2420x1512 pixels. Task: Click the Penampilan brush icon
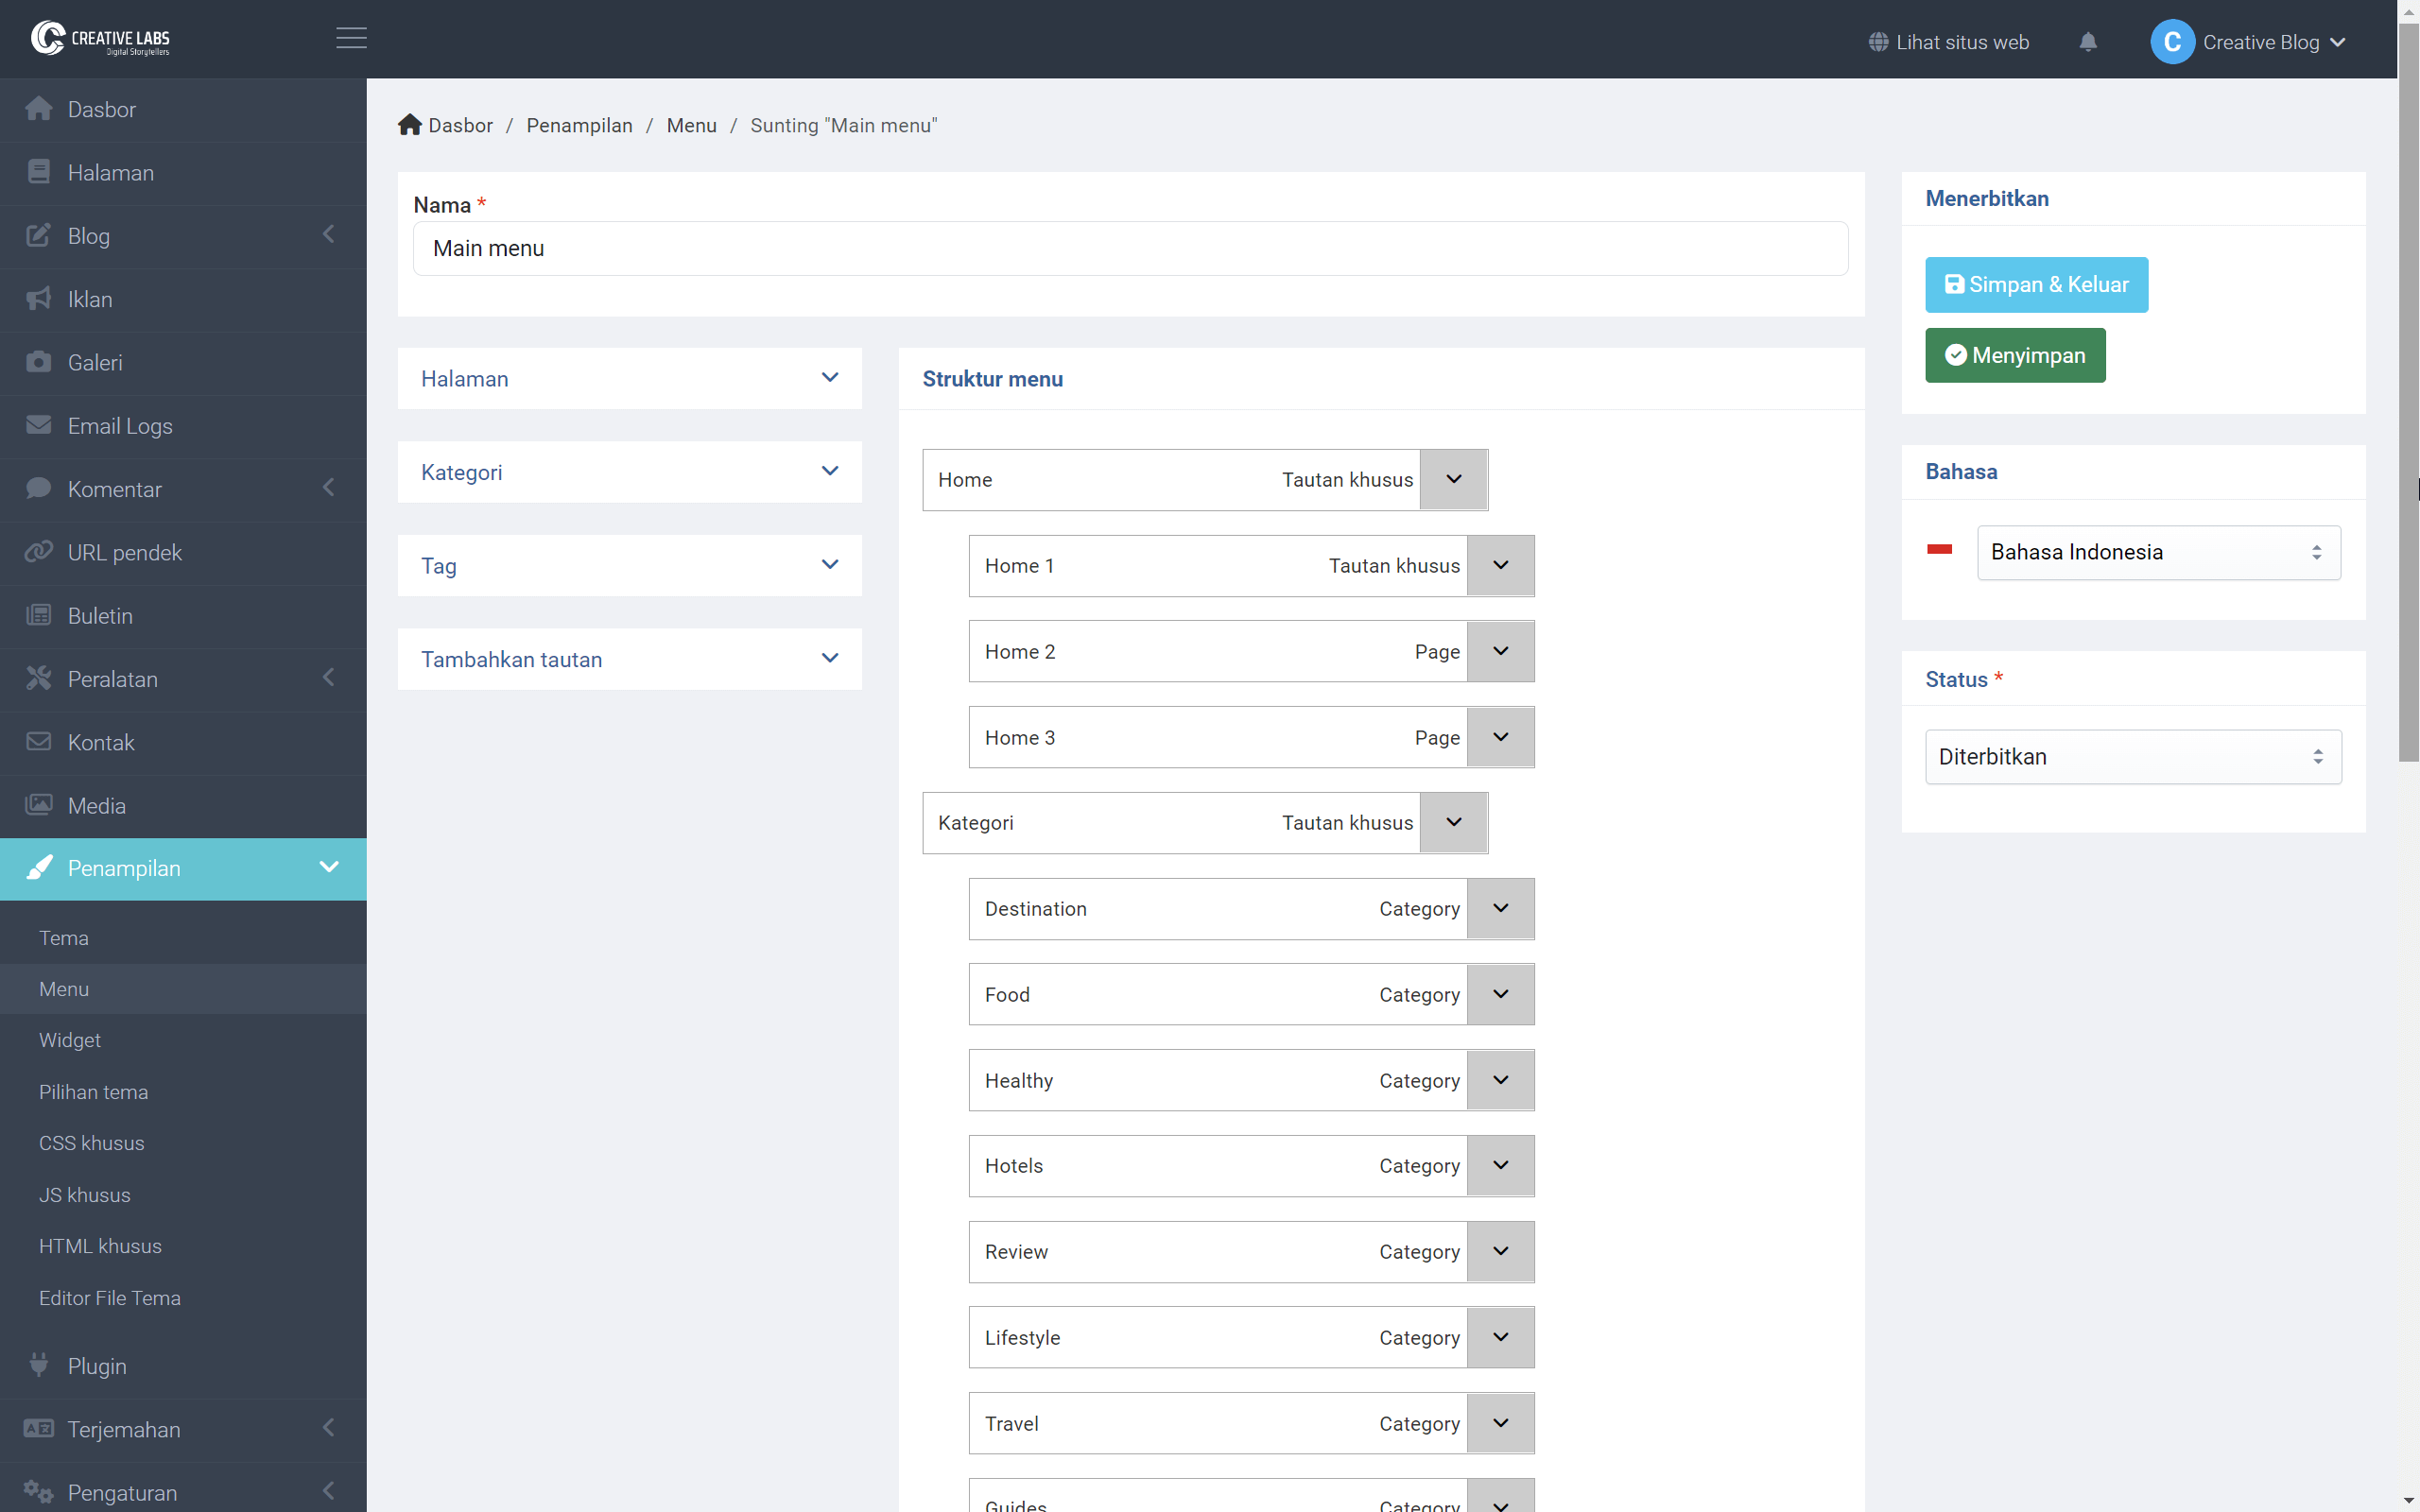[41, 868]
